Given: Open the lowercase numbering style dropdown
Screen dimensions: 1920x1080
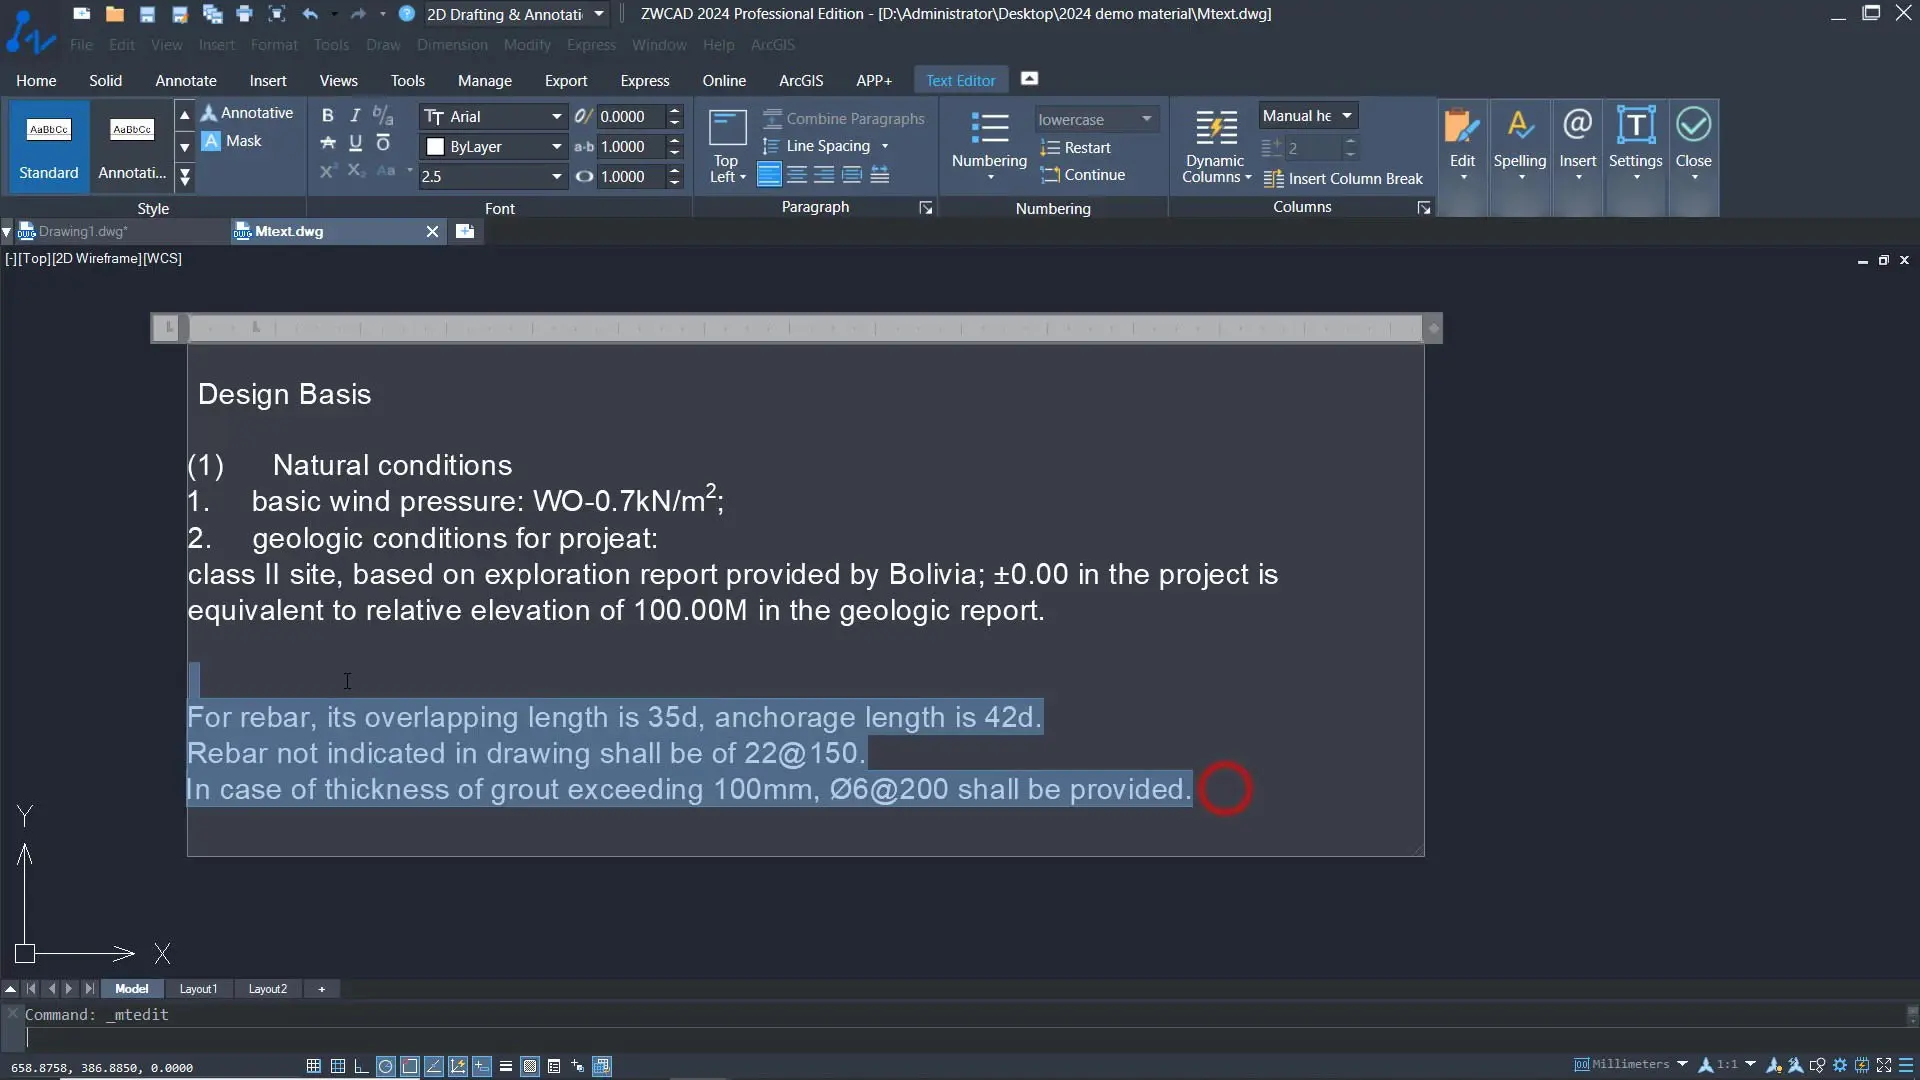Looking at the screenshot, I should pyautogui.click(x=1146, y=119).
